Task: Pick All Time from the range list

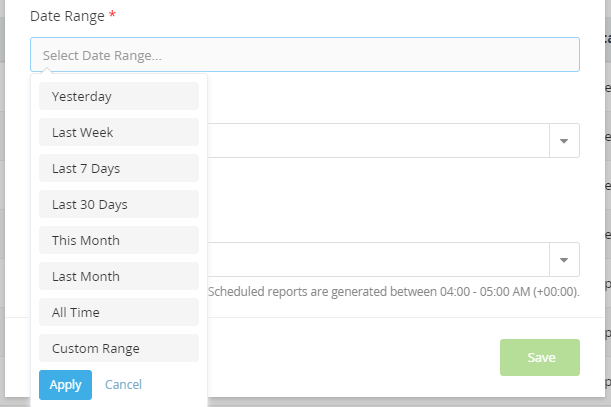Action: 119,312
